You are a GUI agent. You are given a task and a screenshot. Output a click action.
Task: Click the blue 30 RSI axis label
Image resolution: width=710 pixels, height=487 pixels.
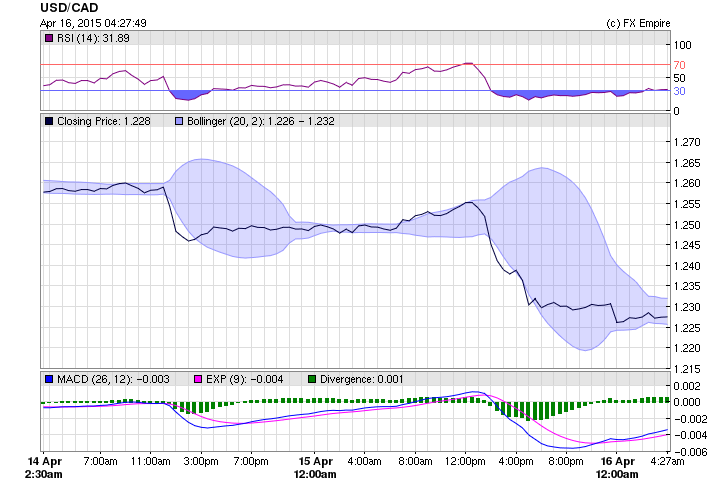click(680, 91)
